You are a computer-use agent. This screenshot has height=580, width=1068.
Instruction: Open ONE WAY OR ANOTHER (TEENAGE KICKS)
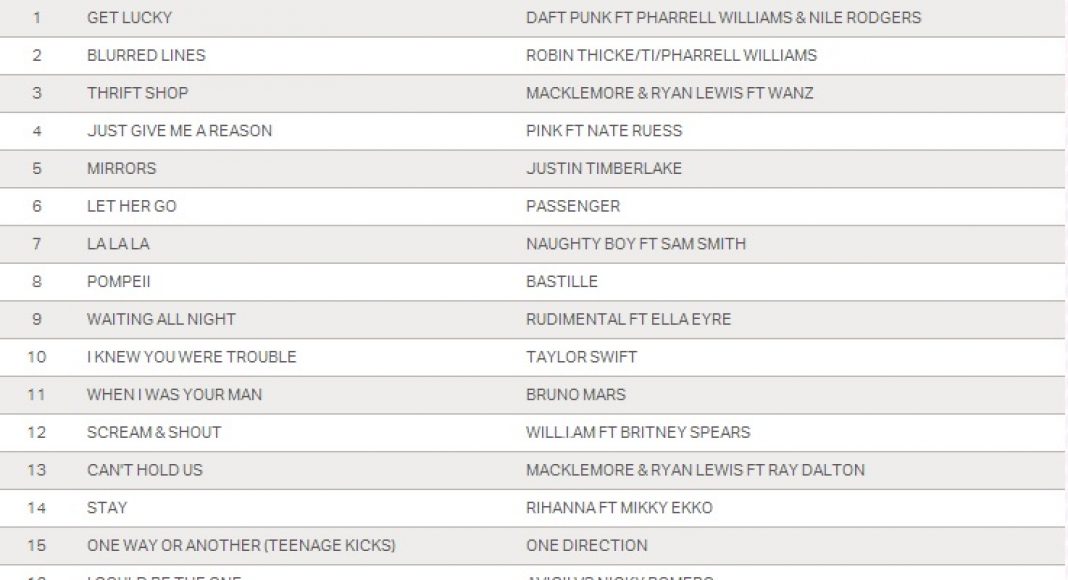pyautogui.click(x=241, y=545)
